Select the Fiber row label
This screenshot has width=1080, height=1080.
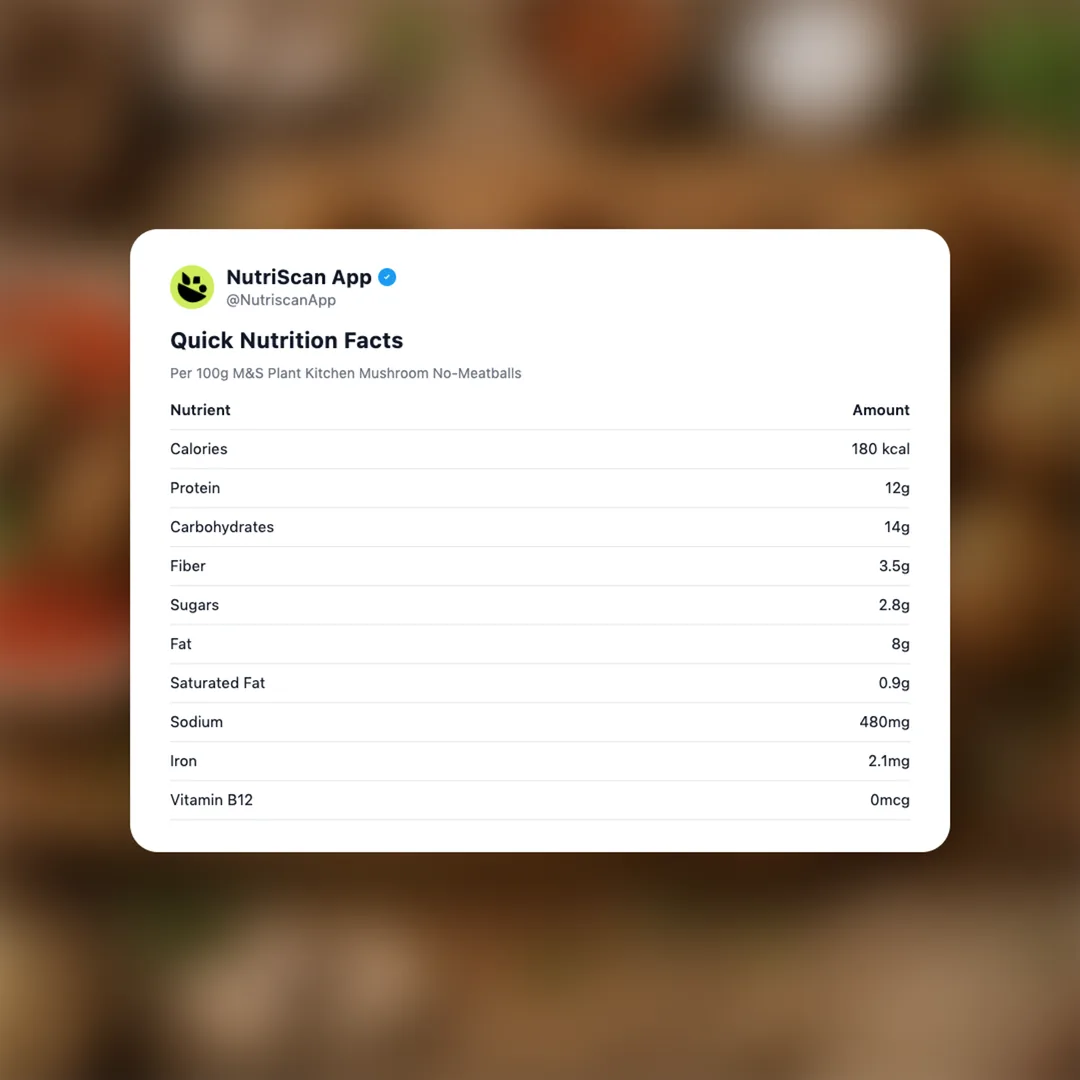pyautogui.click(x=187, y=566)
